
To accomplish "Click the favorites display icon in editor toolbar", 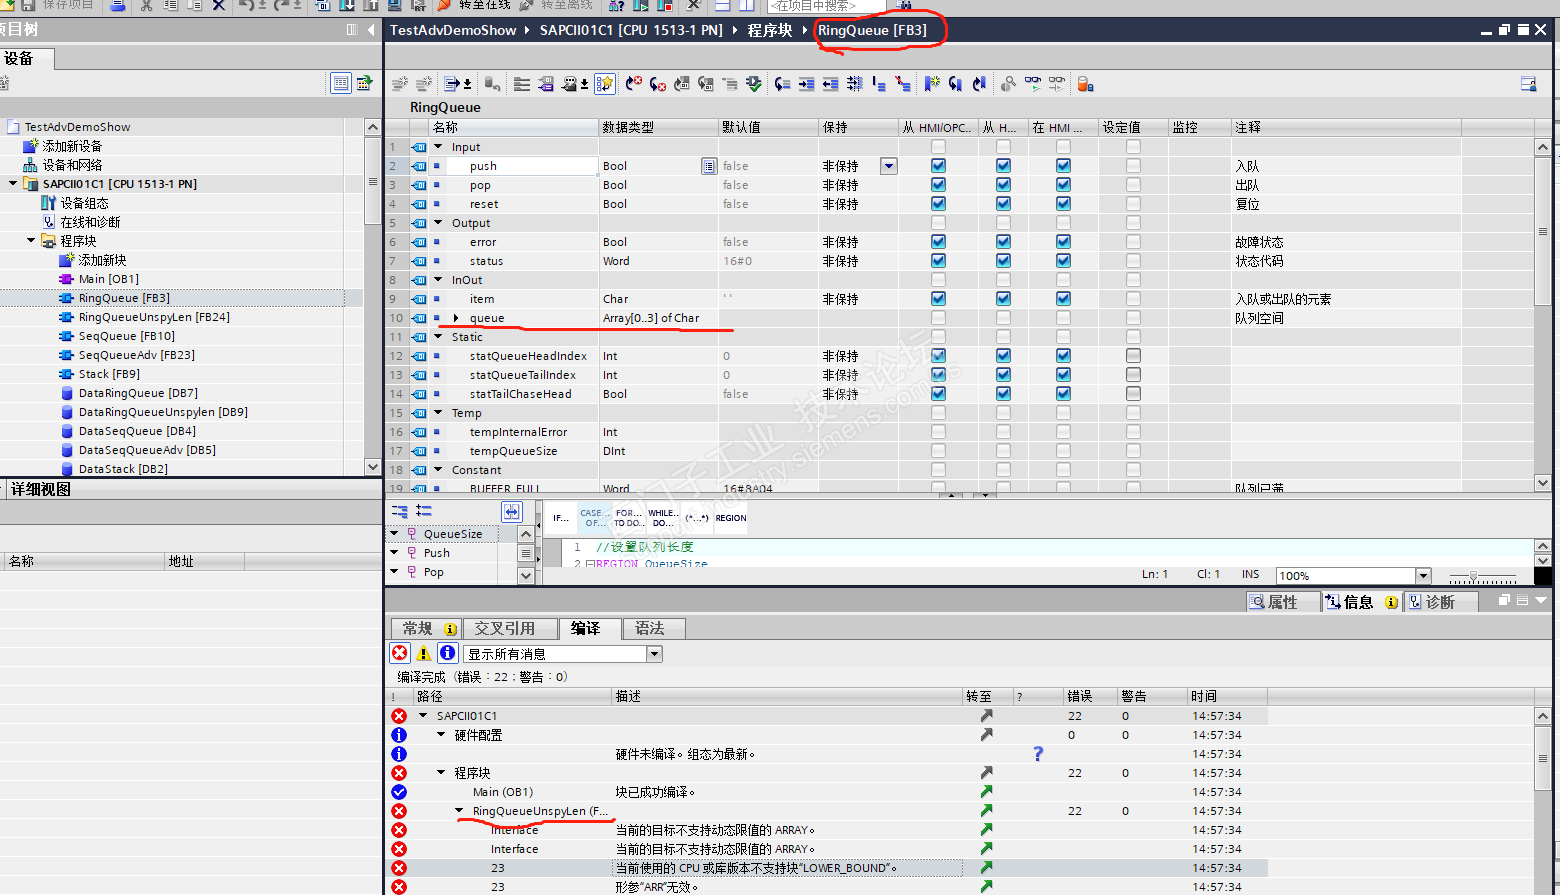I will pyautogui.click(x=605, y=84).
